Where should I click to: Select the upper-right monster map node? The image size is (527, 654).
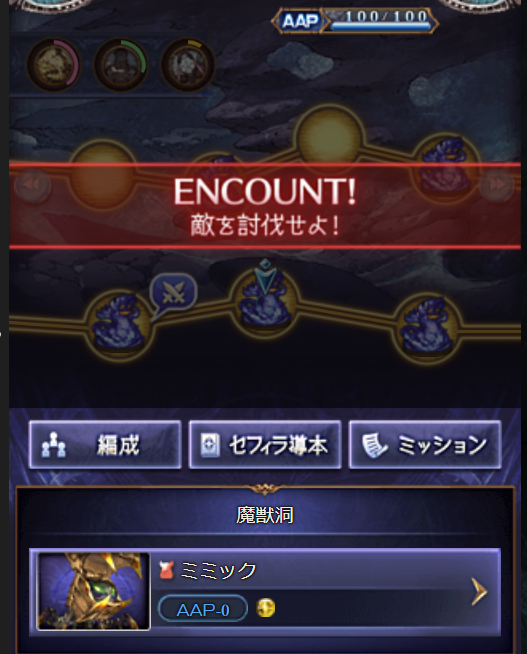tap(444, 167)
